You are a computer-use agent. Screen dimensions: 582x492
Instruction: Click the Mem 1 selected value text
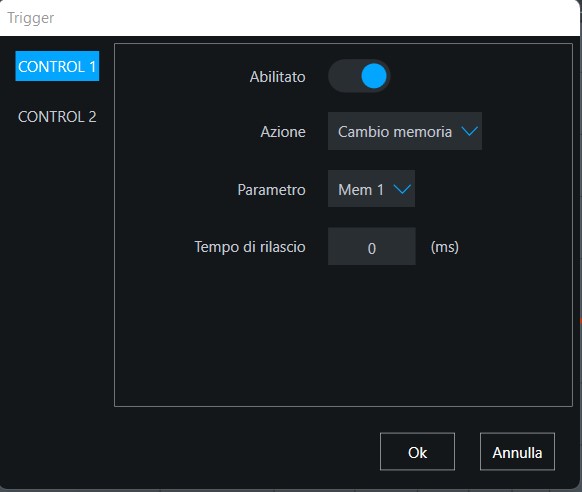[361, 190]
